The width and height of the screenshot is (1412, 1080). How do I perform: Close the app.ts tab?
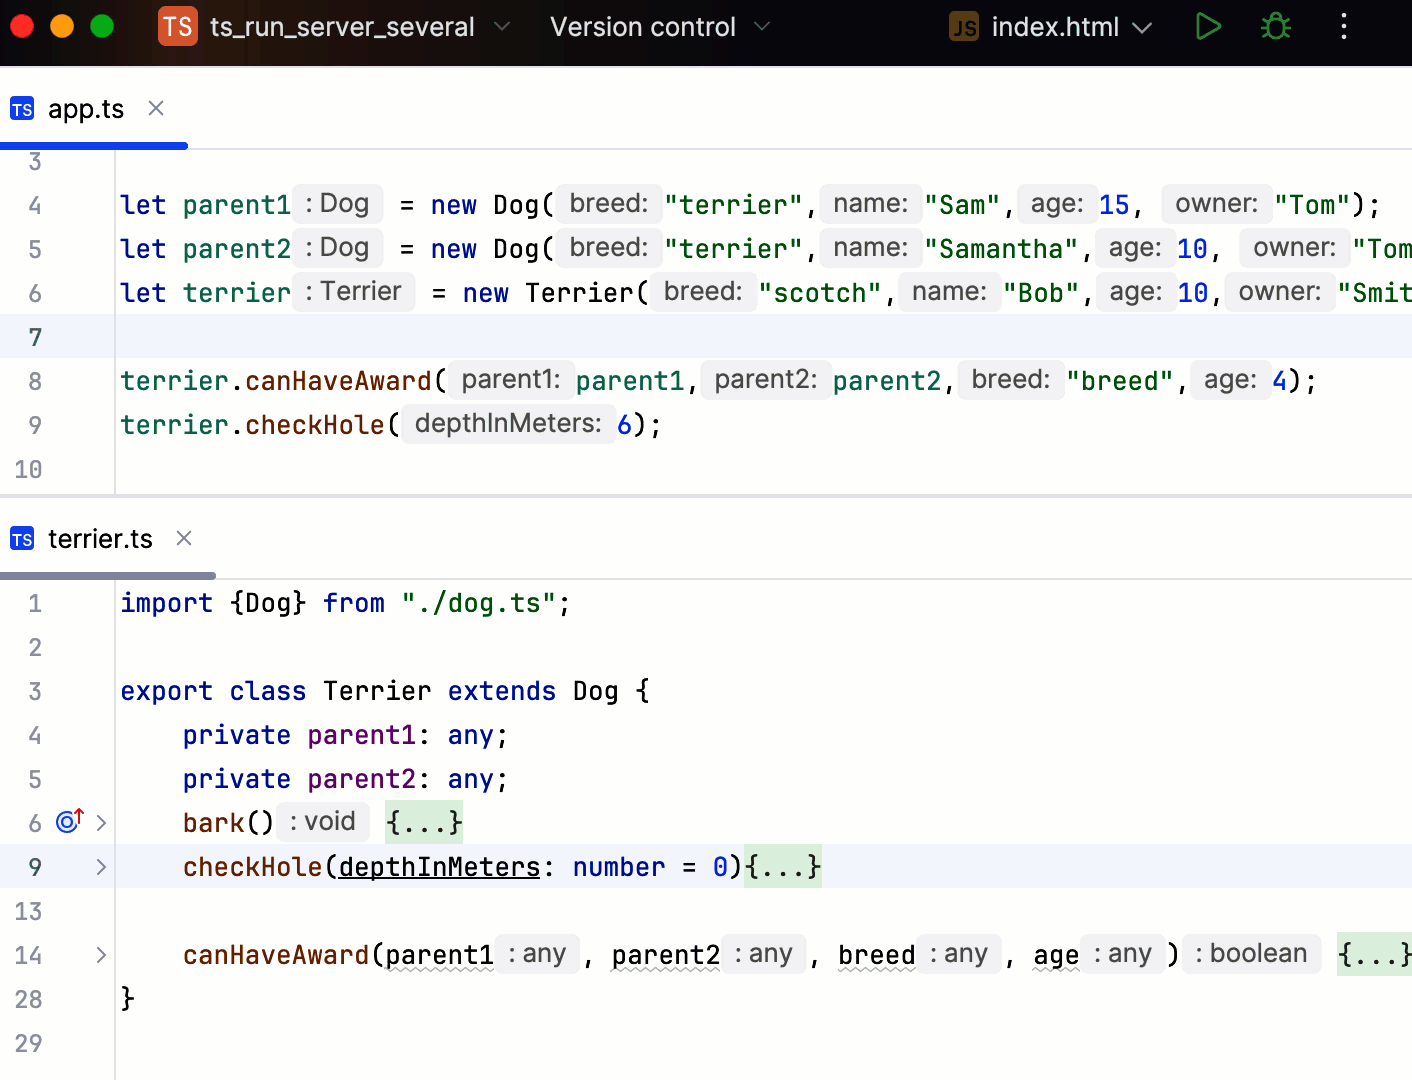coord(156,108)
